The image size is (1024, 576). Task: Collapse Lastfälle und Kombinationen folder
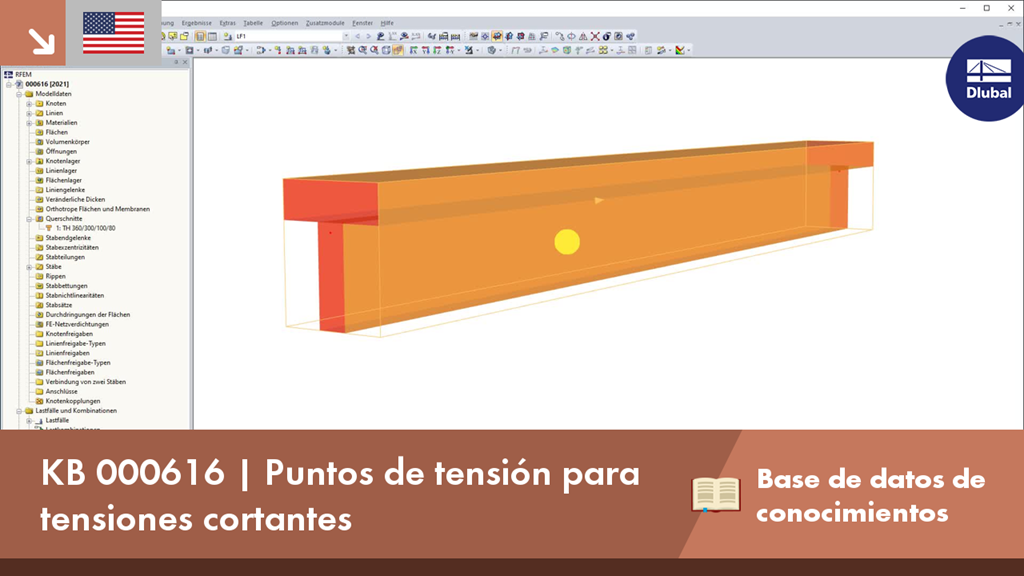click(x=19, y=411)
